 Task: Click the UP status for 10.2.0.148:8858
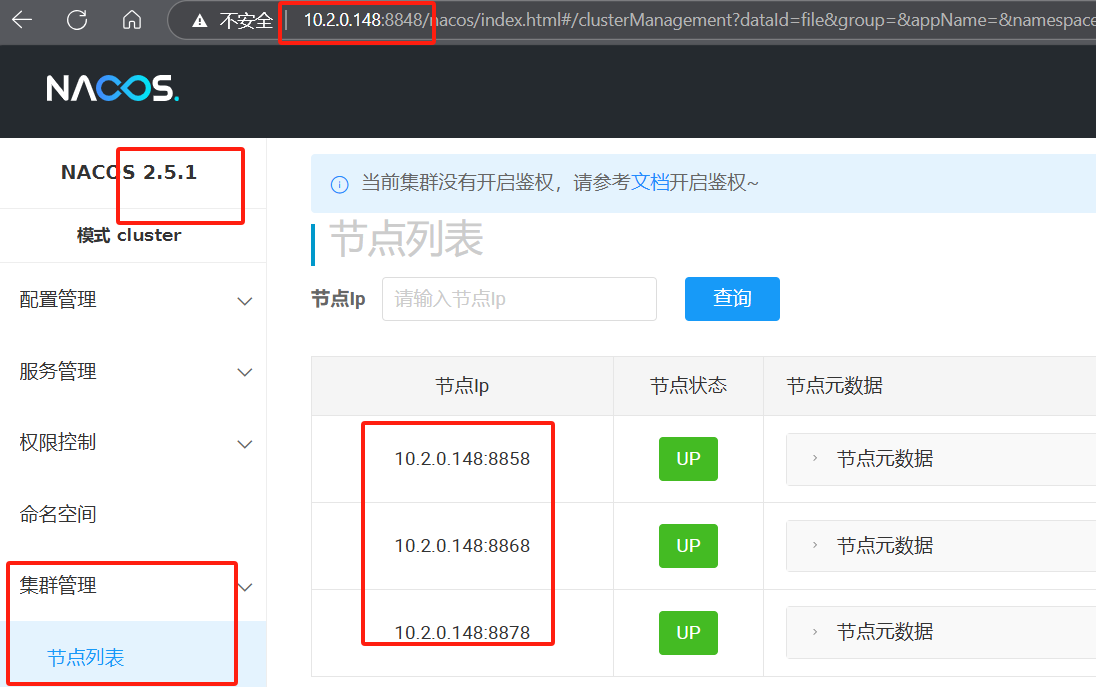(688, 458)
